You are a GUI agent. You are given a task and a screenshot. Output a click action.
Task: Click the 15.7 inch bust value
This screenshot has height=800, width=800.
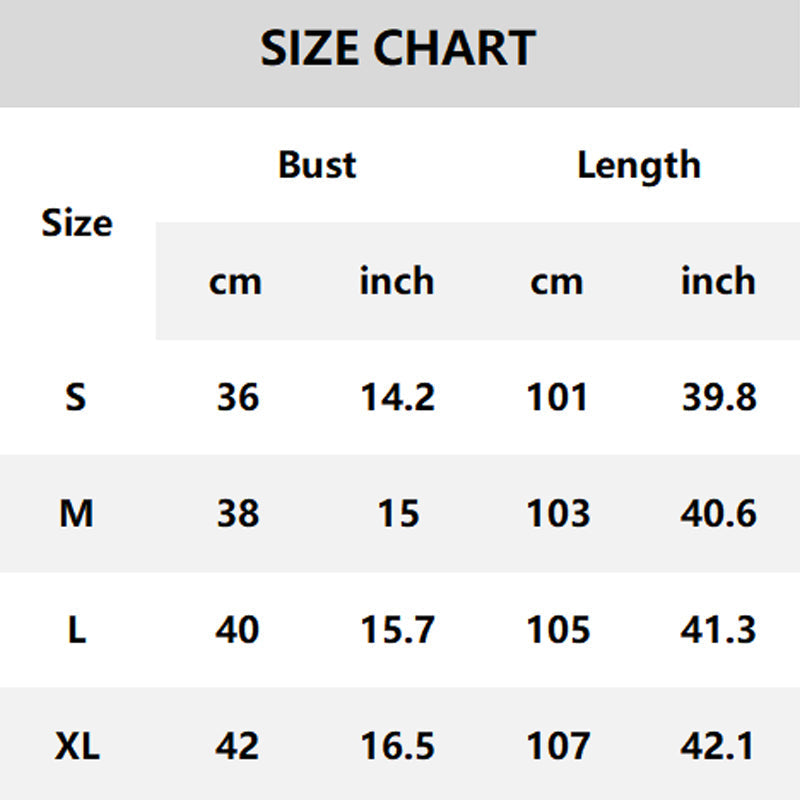pyautogui.click(x=397, y=630)
